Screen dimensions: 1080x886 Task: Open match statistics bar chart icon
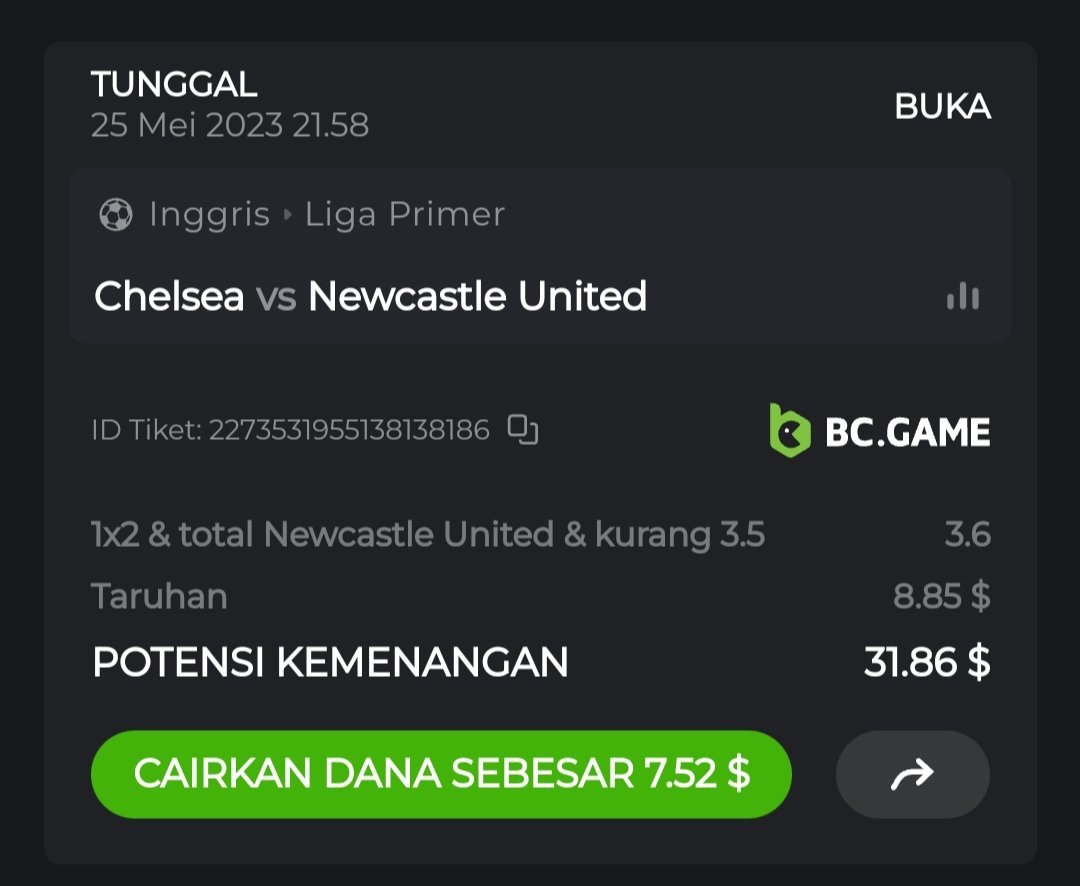(x=963, y=296)
